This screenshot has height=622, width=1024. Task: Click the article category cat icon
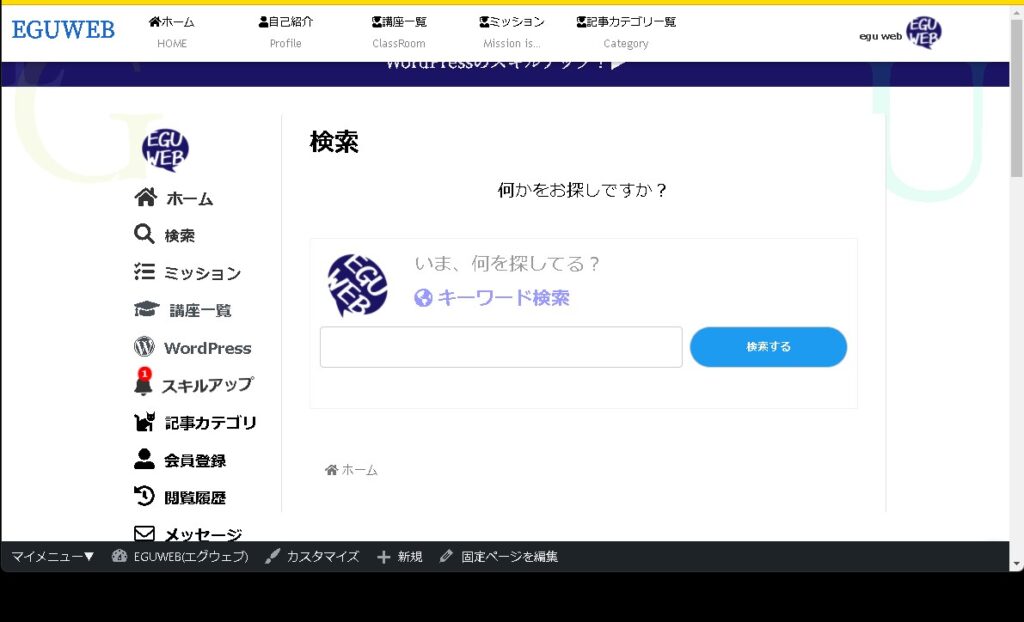click(144, 422)
